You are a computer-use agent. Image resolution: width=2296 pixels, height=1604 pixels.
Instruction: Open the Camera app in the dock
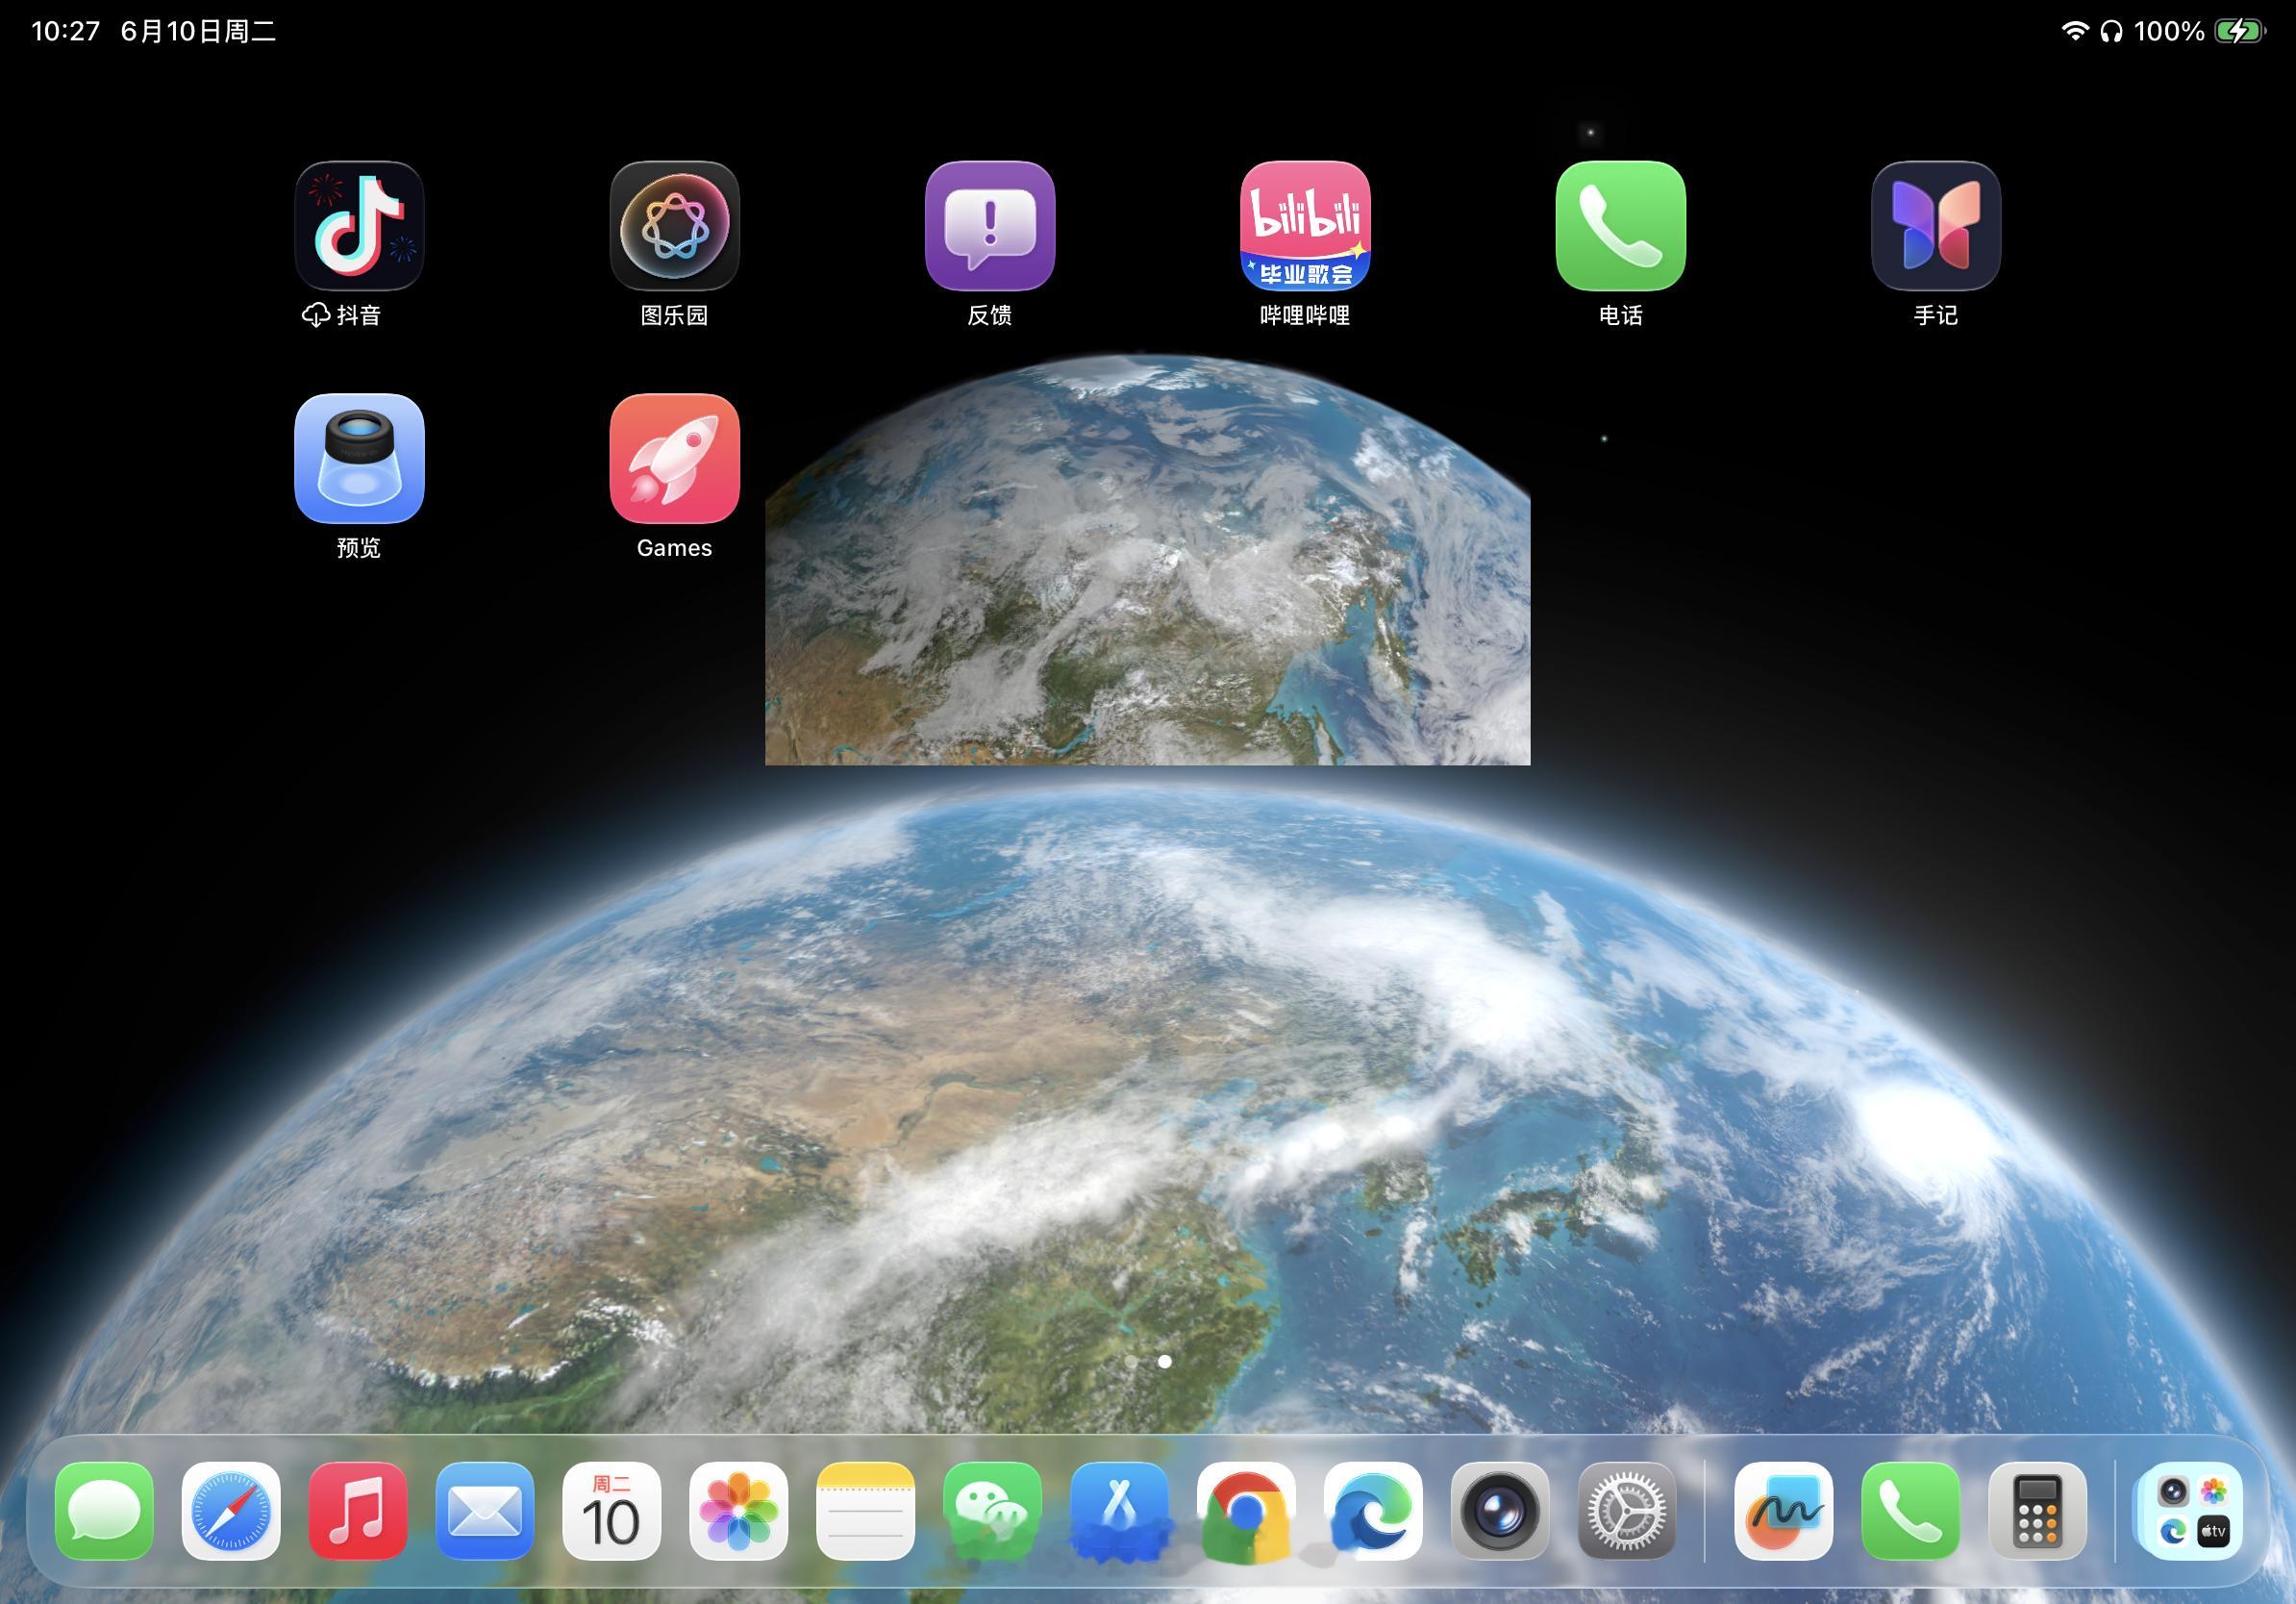pyautogui.click(x=1500, y=1511)
